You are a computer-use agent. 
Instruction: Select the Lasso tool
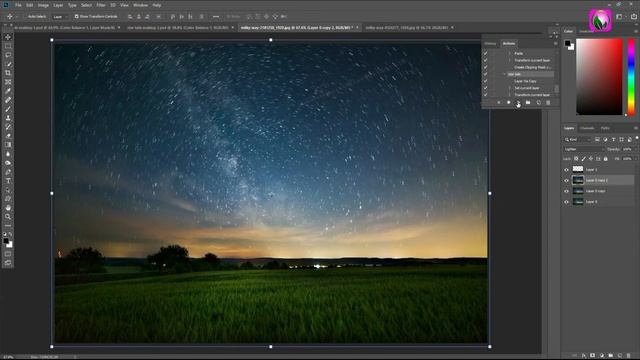(8, 55)
